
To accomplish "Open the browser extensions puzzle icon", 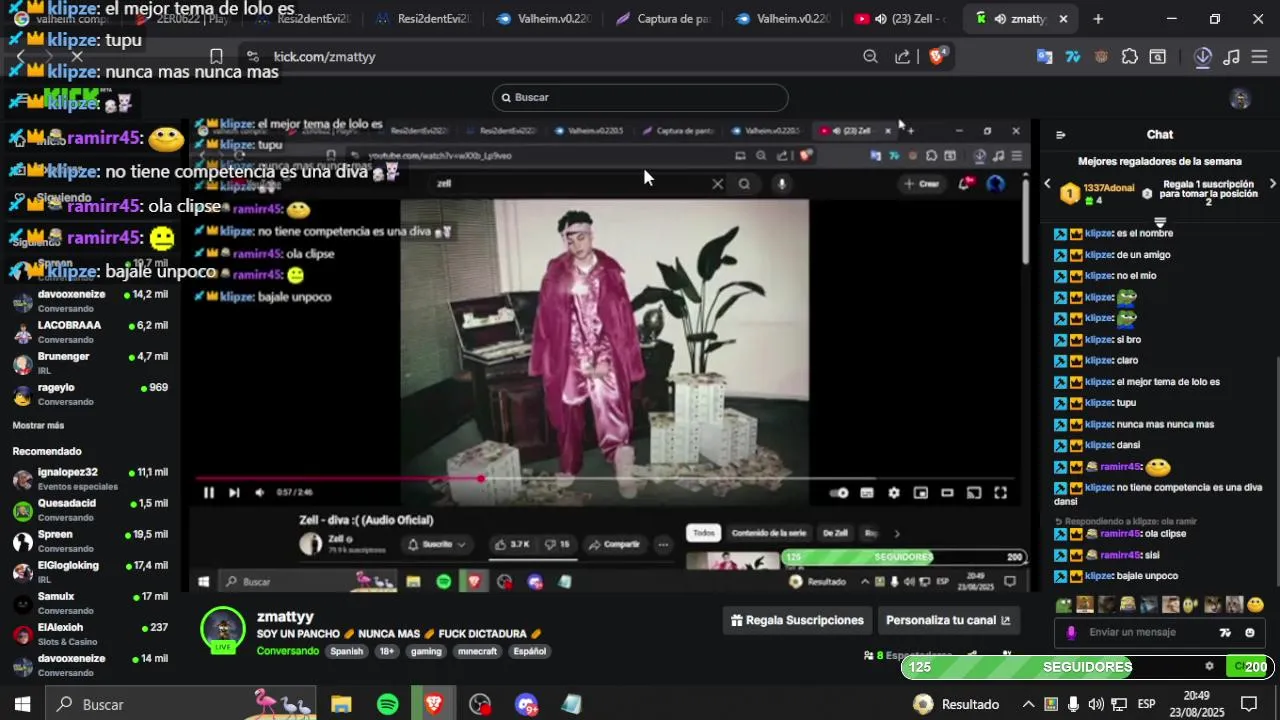I will point(1130,57).
